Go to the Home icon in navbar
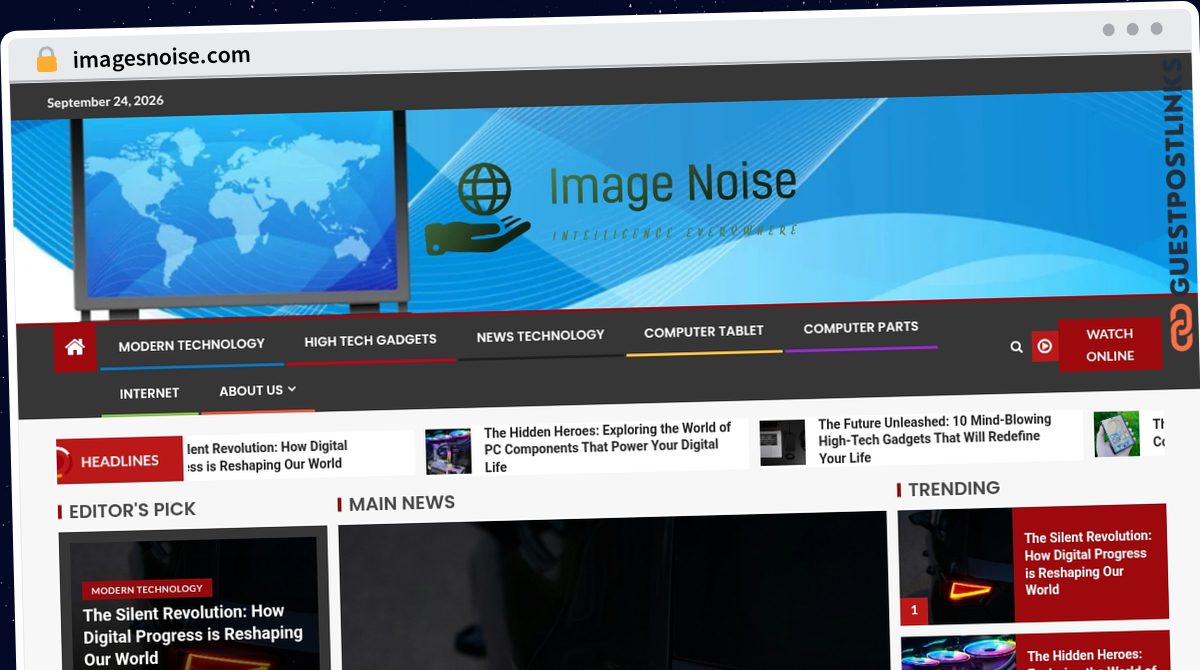 tap(75, 348)
